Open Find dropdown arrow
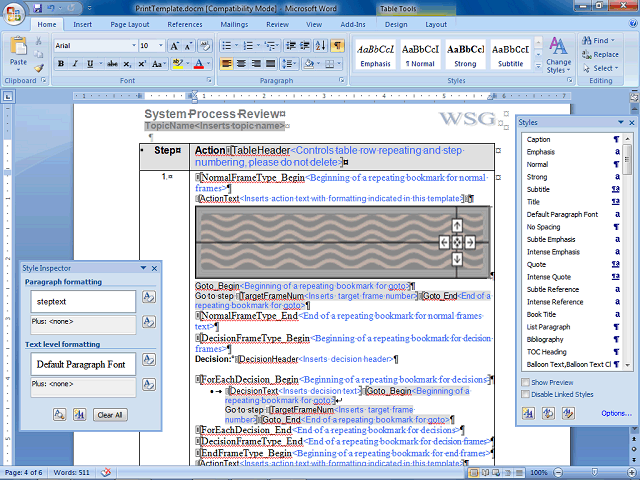 pyautogui.click(x=613, y=40)
